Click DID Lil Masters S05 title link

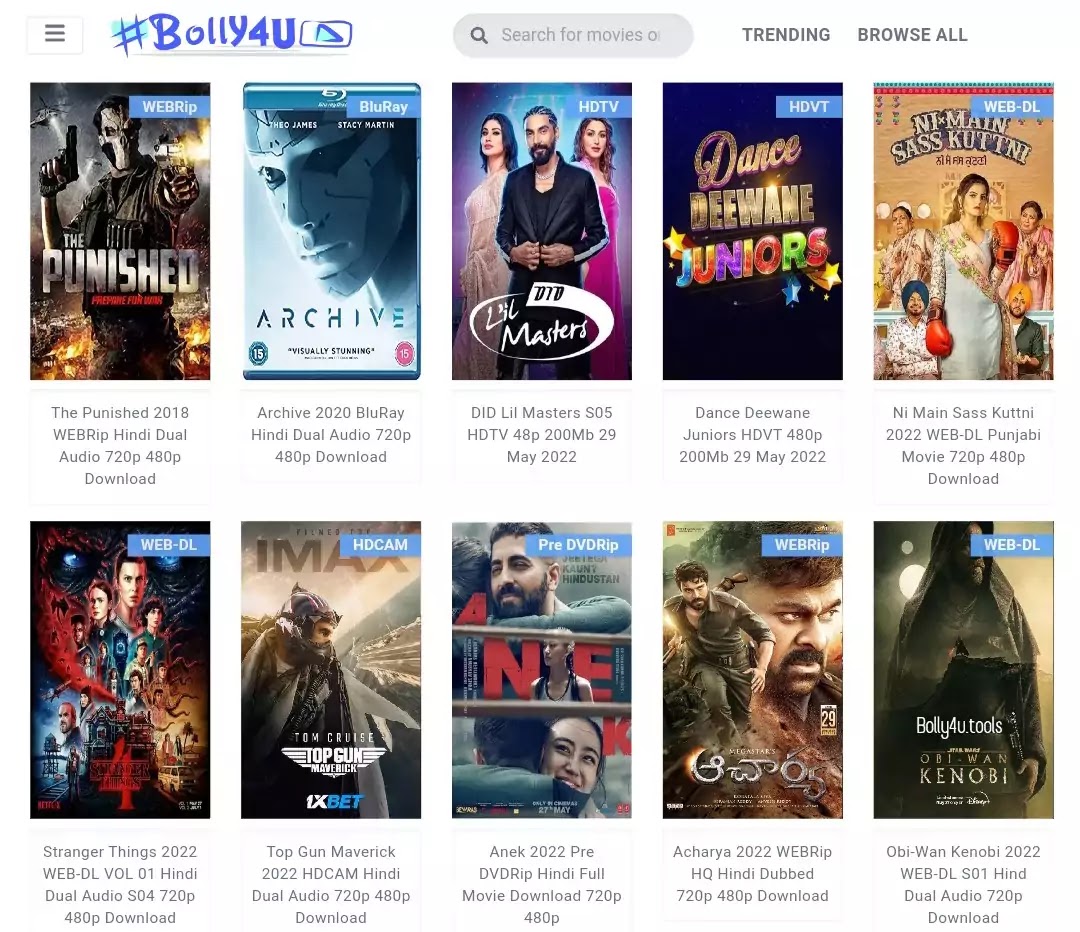541,435
